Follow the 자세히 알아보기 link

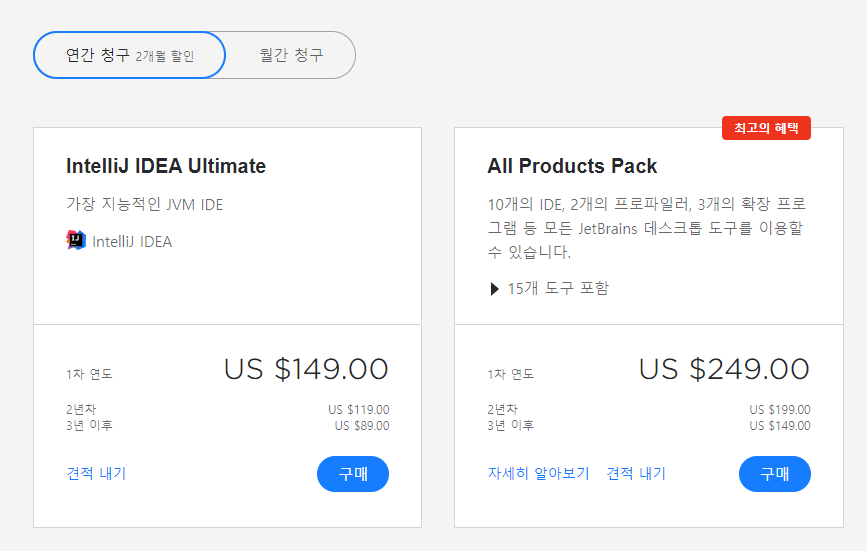tap(538, 474)
